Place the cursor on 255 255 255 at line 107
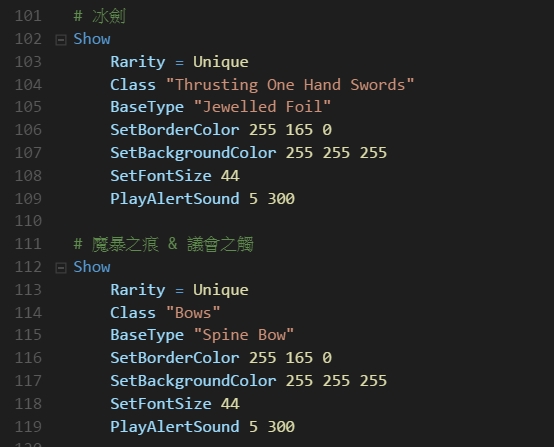554x447 pixels. click(x=336, y=153)
